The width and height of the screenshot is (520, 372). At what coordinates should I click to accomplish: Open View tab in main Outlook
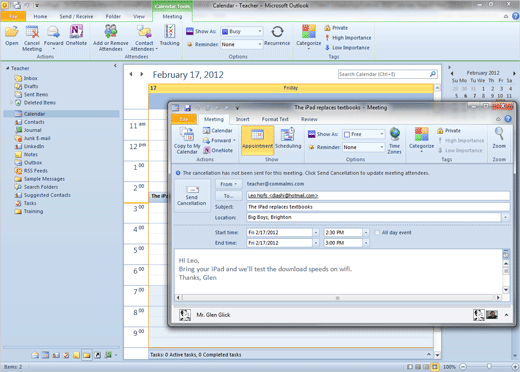pyautogui.click(x=139, y=16)
